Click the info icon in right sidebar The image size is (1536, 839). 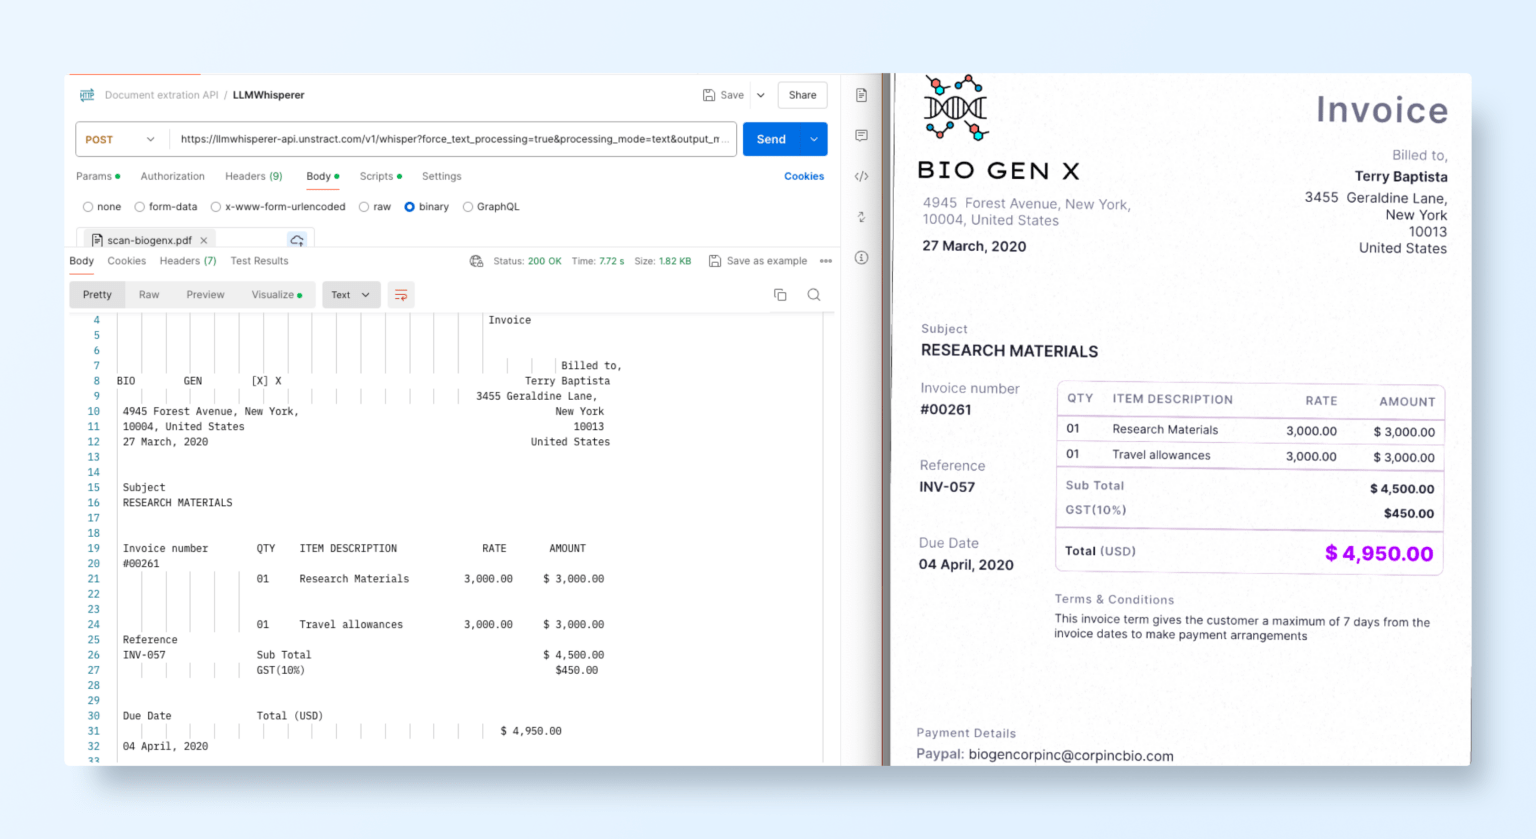point(861,258)
